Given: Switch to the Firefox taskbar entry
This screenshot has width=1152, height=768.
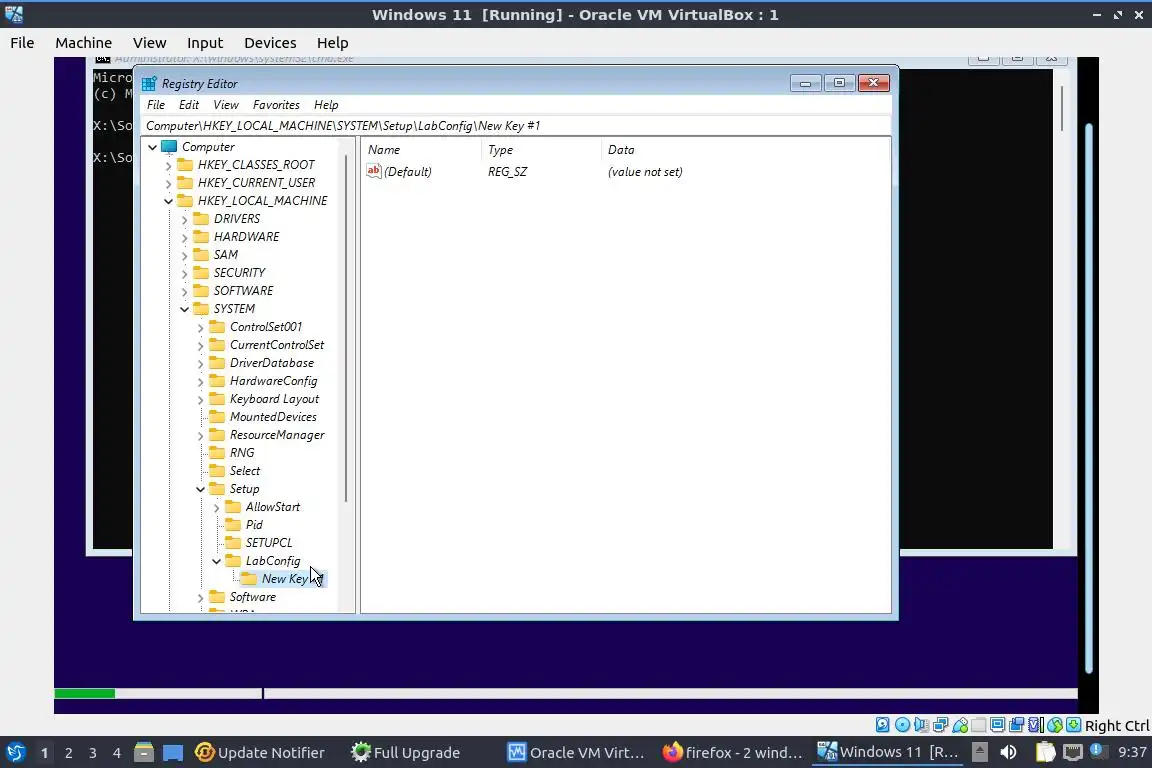Looking at the screenshot, I should [x=732, y=753].
